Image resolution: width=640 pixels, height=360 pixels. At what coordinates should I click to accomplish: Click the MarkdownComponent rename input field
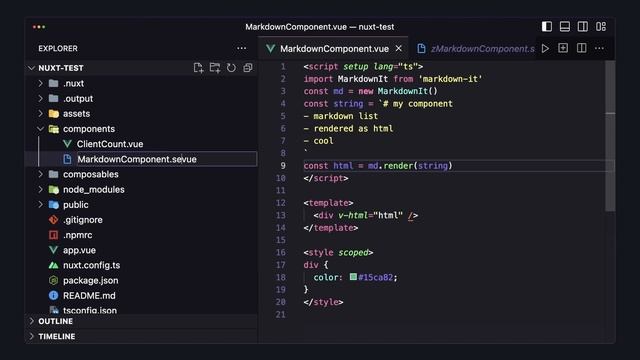point(167,159)
